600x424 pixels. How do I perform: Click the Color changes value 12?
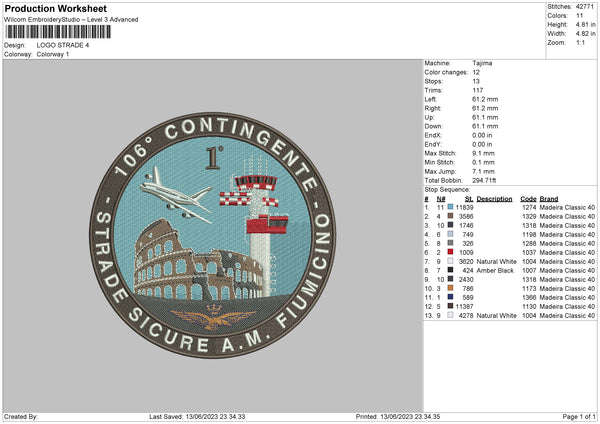476,72
